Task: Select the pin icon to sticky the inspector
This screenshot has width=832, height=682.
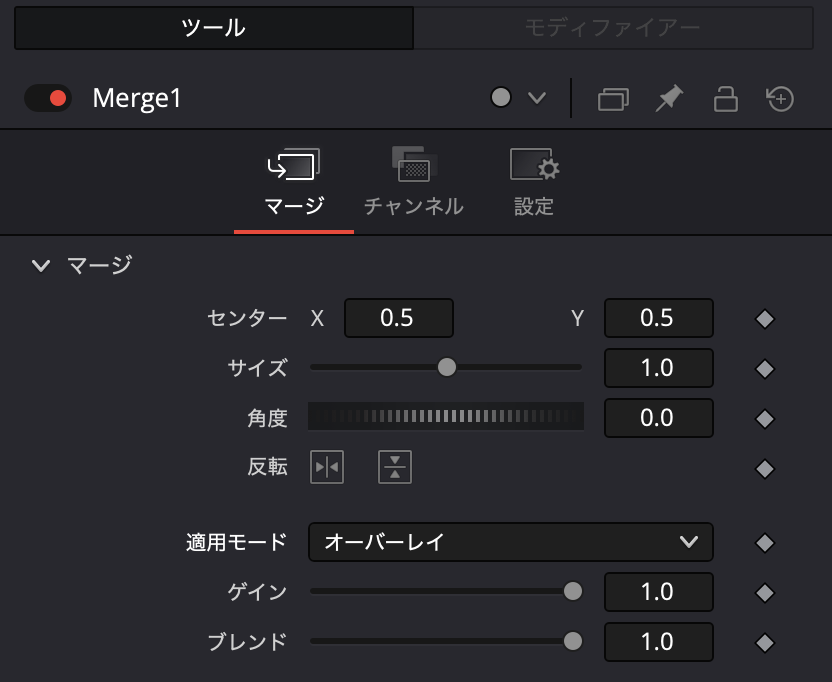Action: (668, 97)
